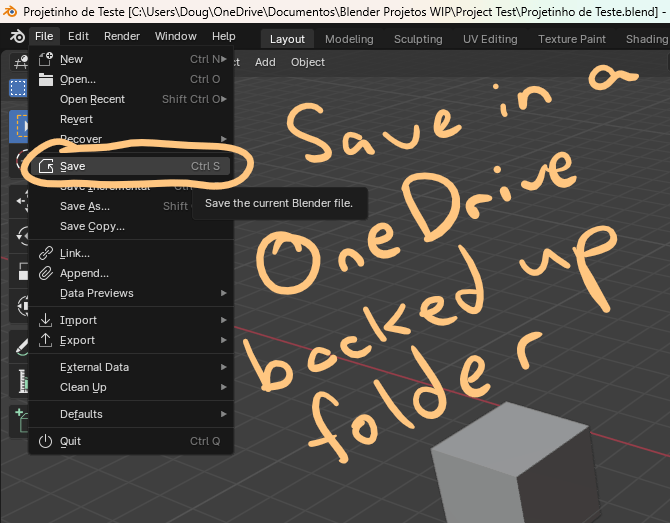Switch to the Texture Paint workspace tab
670x523 pixels.
pos(572,39)
